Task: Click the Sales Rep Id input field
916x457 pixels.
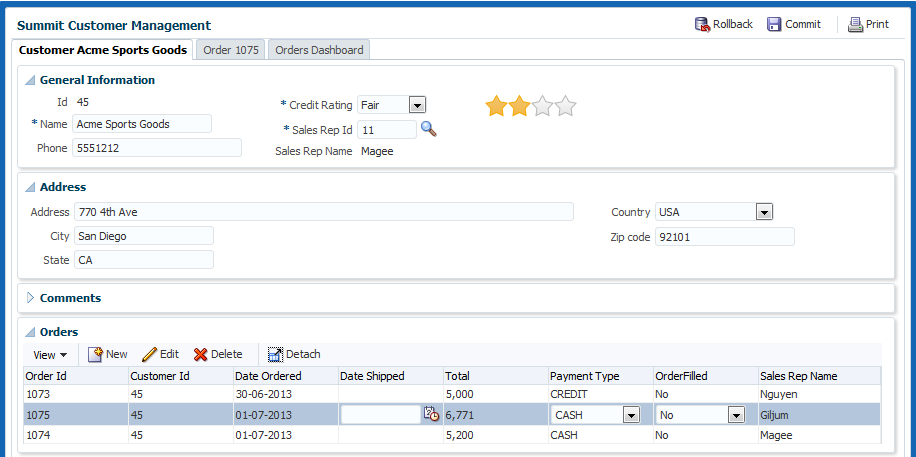Action: point(387,129)
